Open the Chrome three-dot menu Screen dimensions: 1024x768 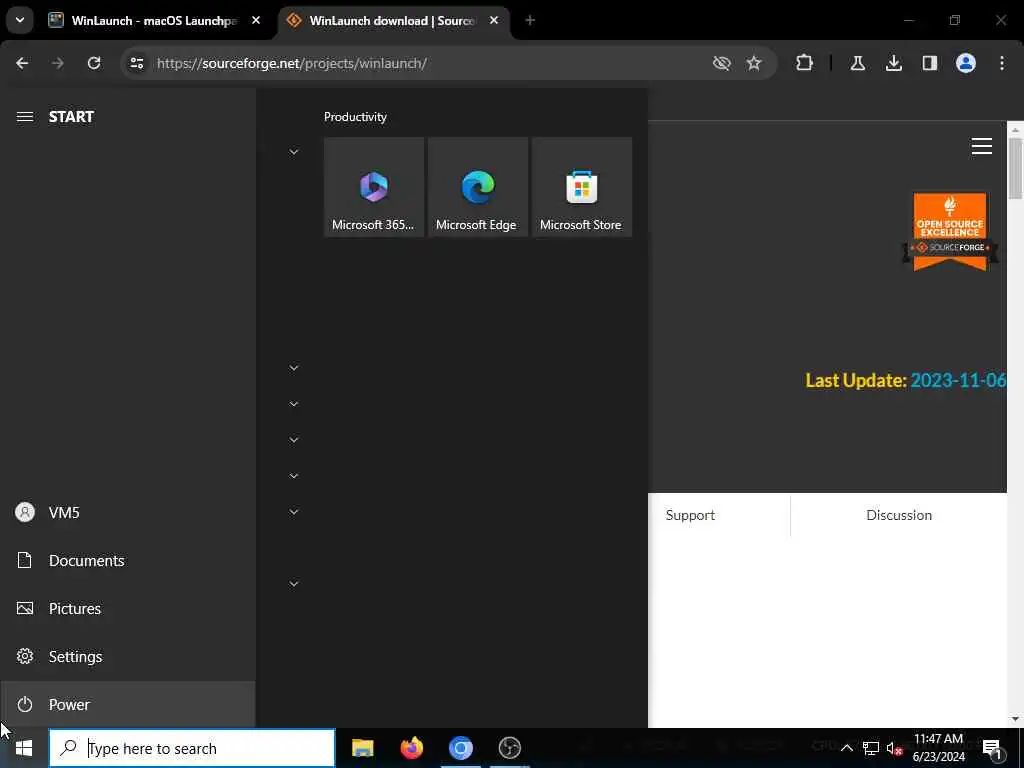[x=1002, y=63]
